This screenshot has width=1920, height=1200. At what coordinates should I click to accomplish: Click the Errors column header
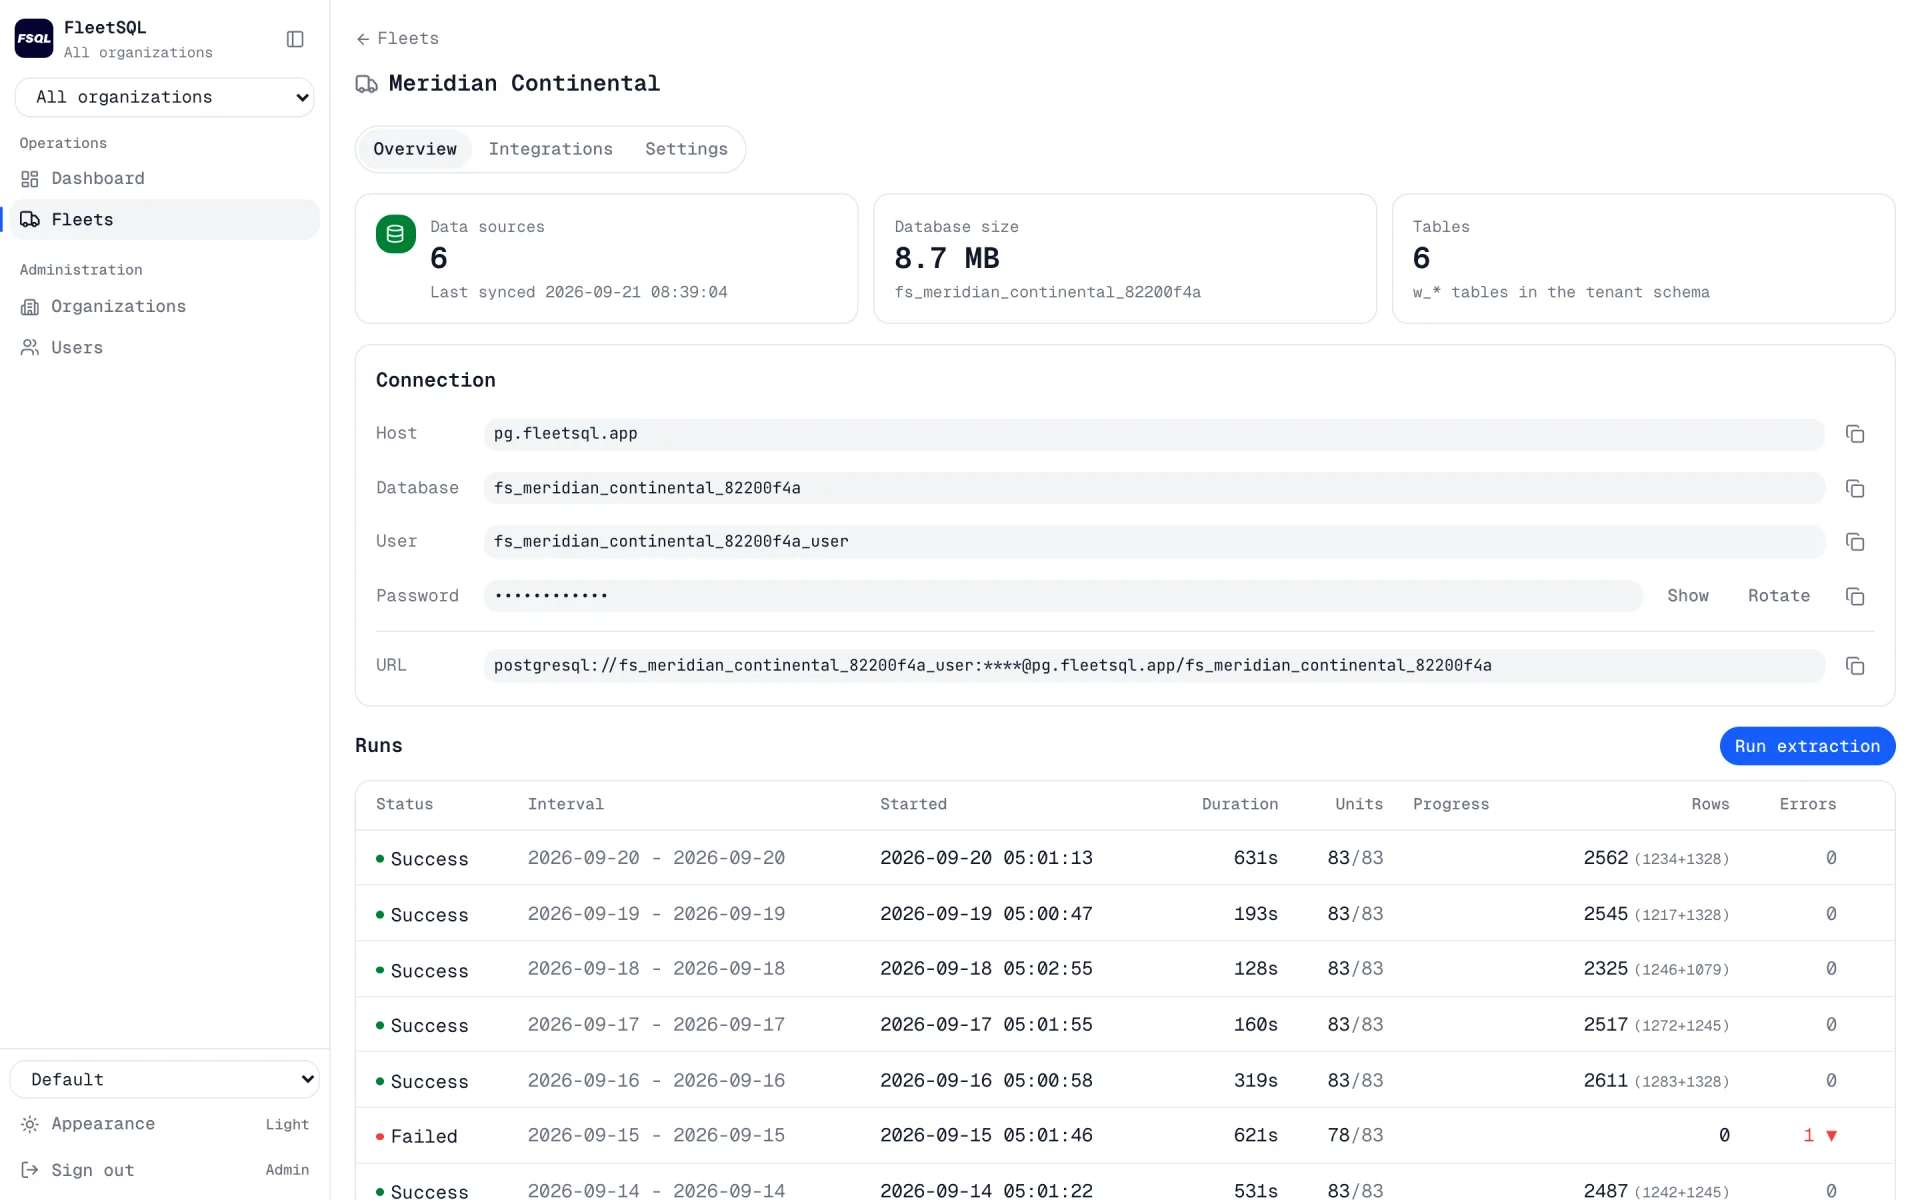1808,804
